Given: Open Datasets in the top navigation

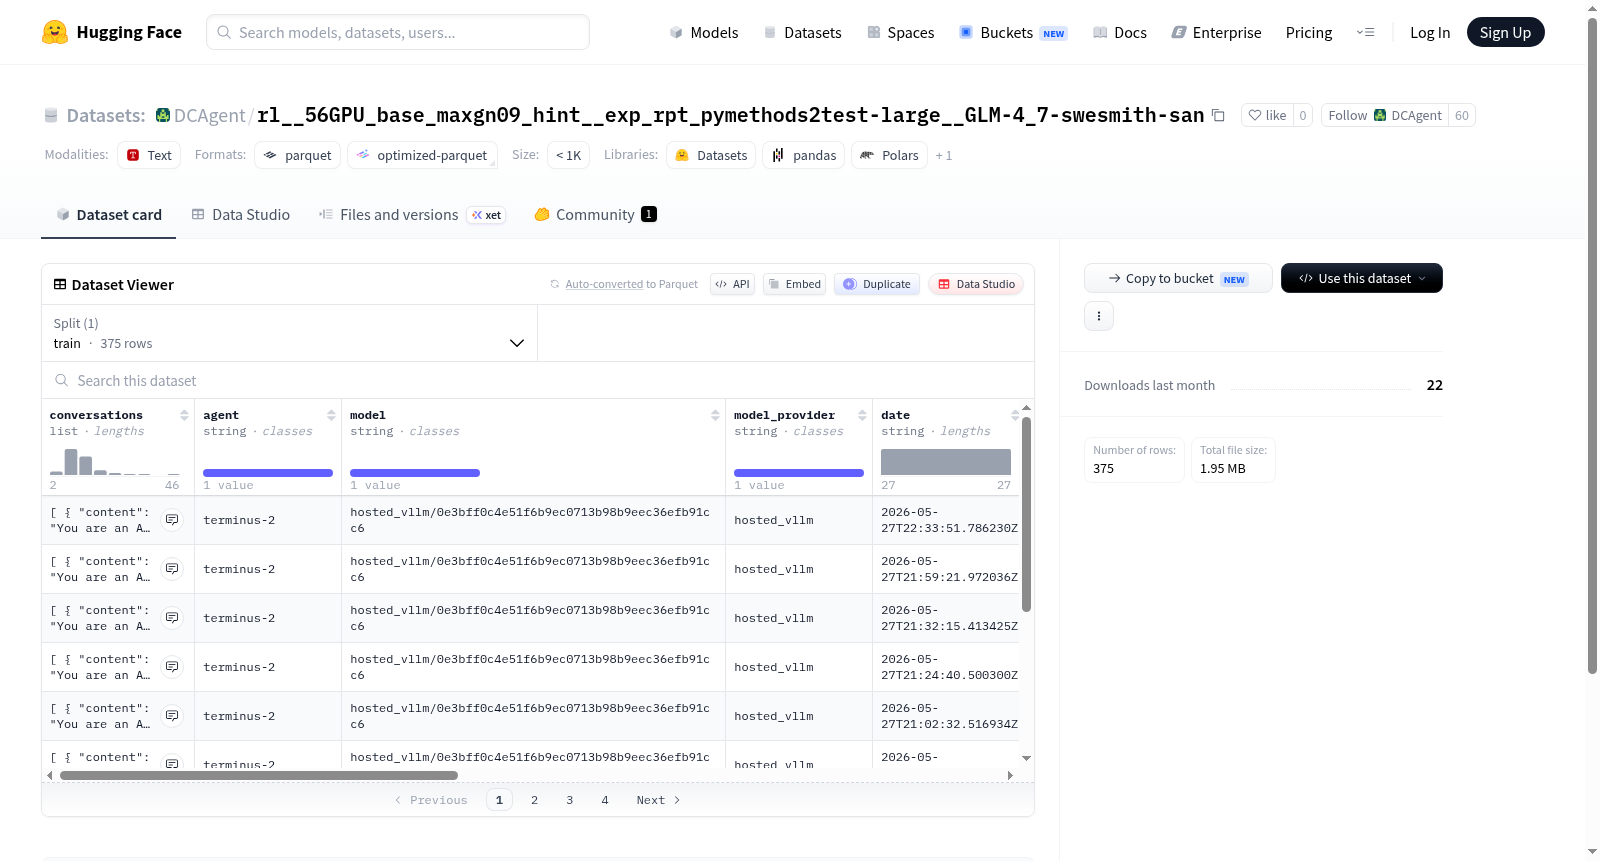Looking at the screenshot, I should coord(802,32).
